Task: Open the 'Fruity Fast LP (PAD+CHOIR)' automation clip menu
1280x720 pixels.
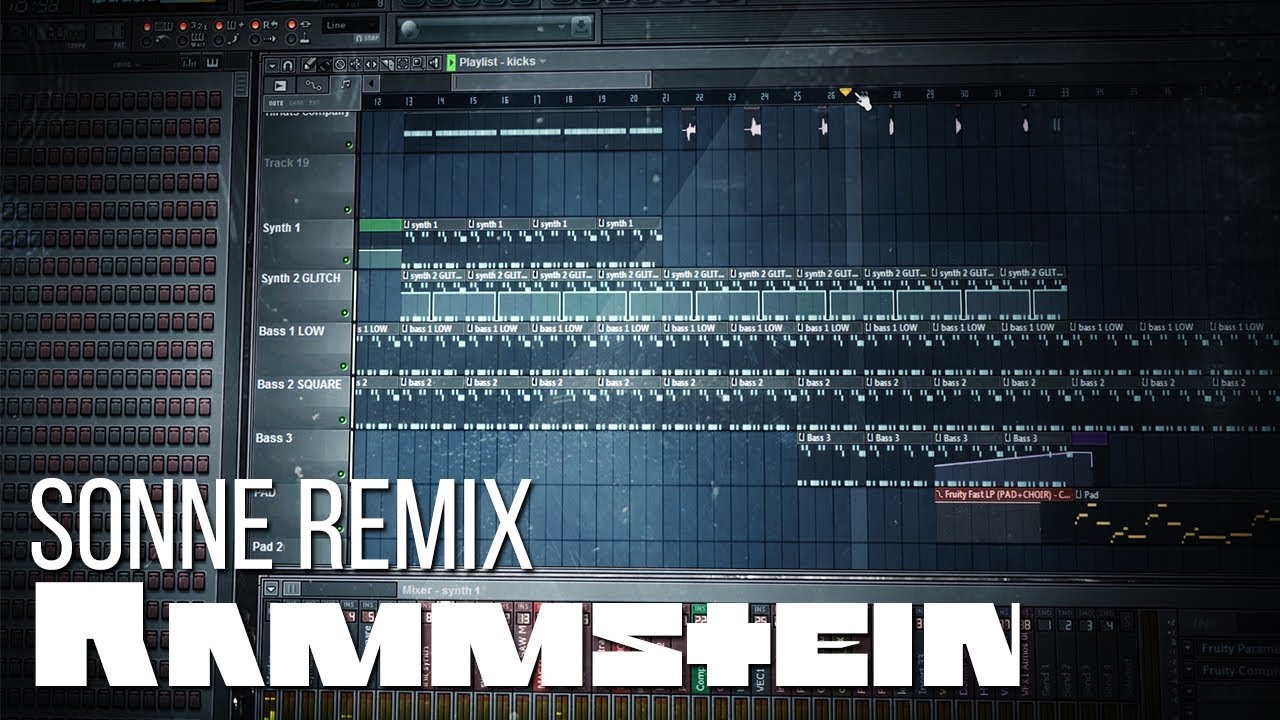Action: 940,495
